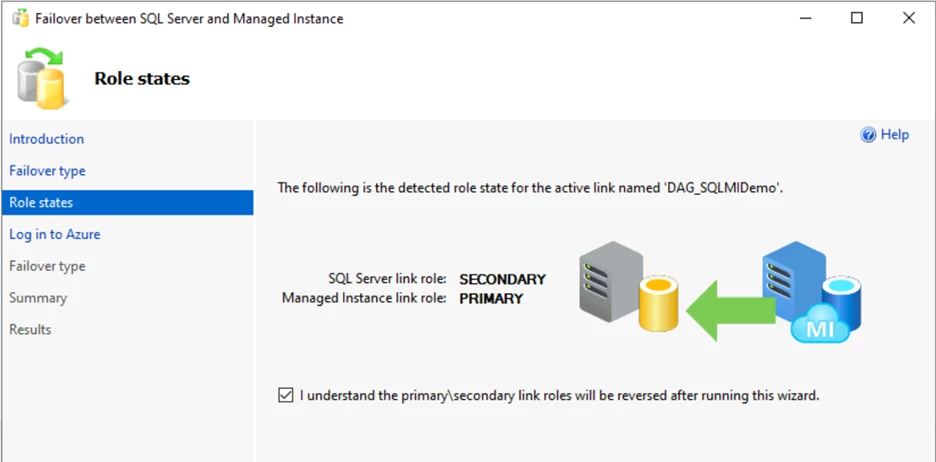Click the yellow database cylinder graphic

point(659,304)
